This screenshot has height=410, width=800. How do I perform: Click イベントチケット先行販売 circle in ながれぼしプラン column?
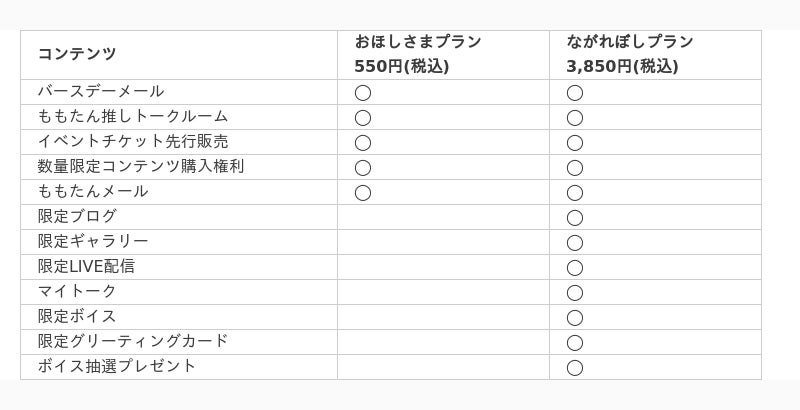click(575, 143)
